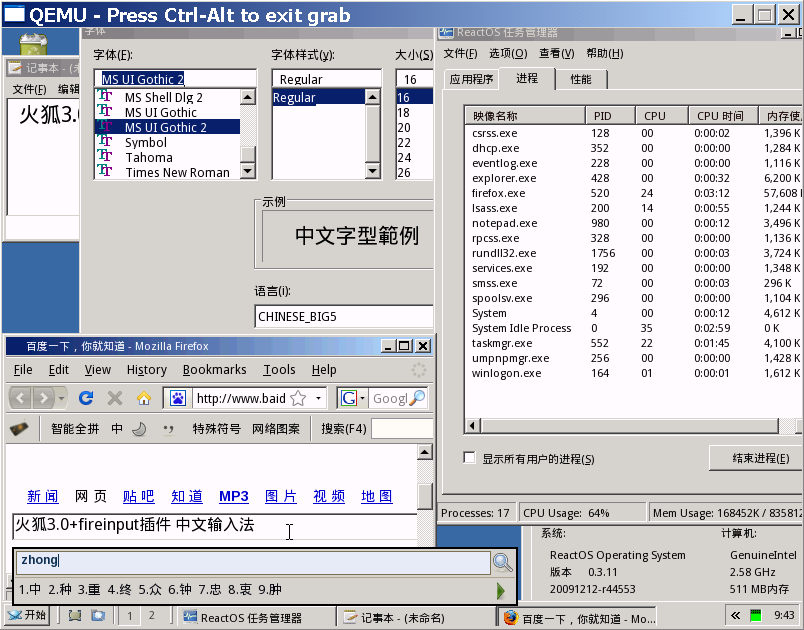804x630 pixels.
Task: Open the MP3 link on Baidu
Action: tap(233, 496)
